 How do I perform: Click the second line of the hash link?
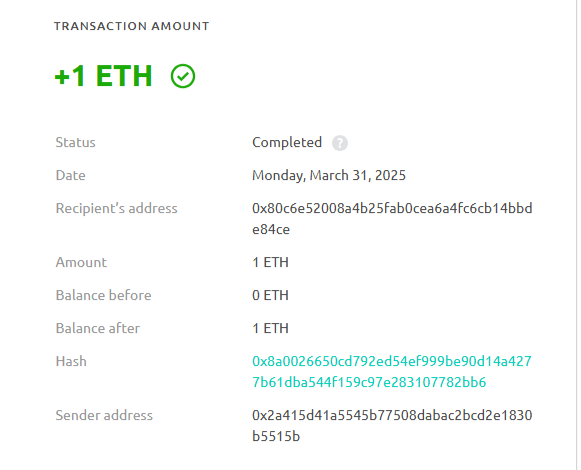(x=369, y=382)
